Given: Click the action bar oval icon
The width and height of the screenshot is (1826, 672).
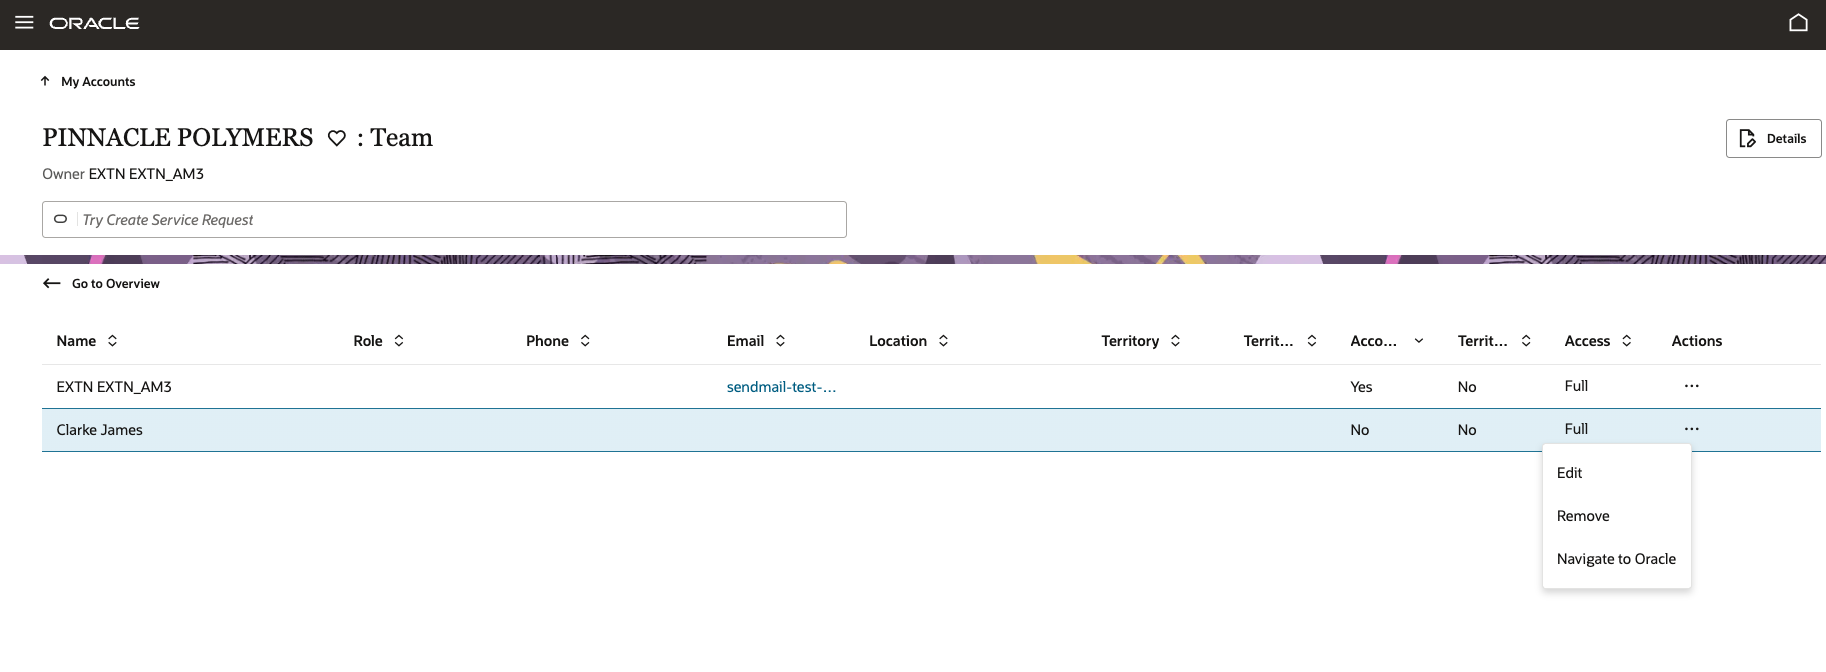Looking at the screenshot, I should click(x=60, y=219).
